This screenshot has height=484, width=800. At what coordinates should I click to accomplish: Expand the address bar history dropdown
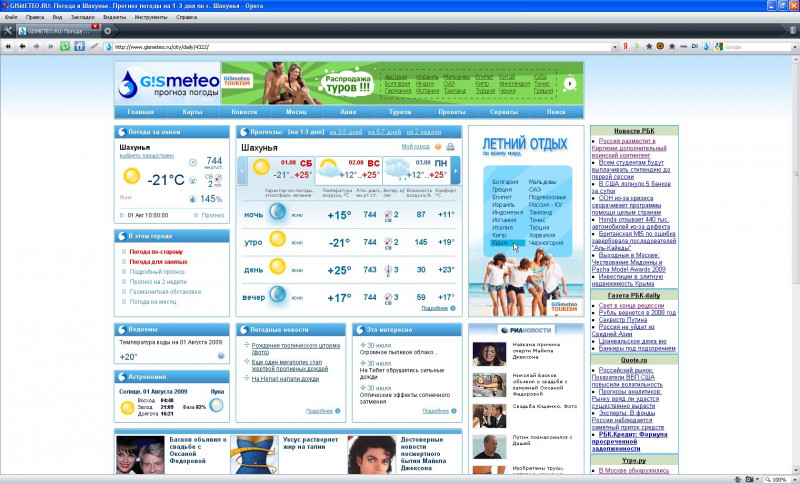(615, 47)
